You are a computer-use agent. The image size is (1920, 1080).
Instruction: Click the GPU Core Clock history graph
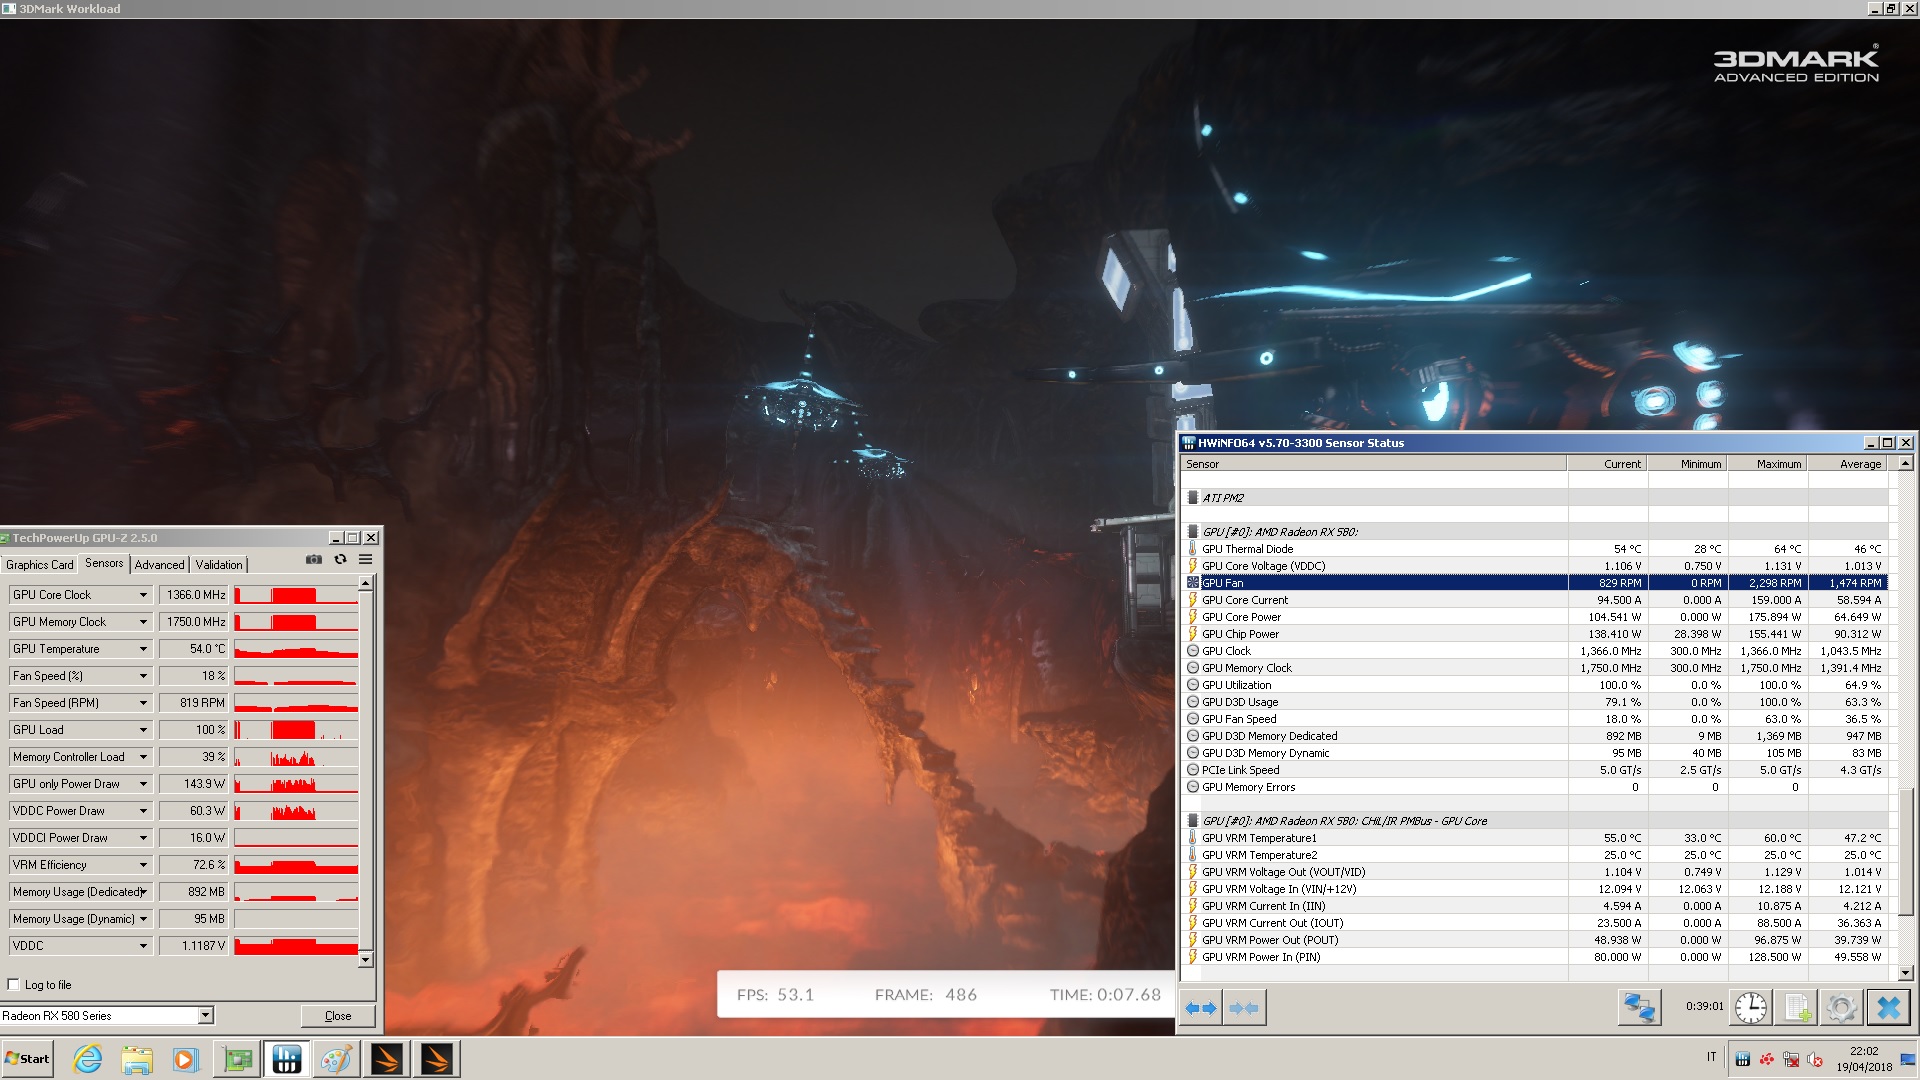[x=296, y=595]
